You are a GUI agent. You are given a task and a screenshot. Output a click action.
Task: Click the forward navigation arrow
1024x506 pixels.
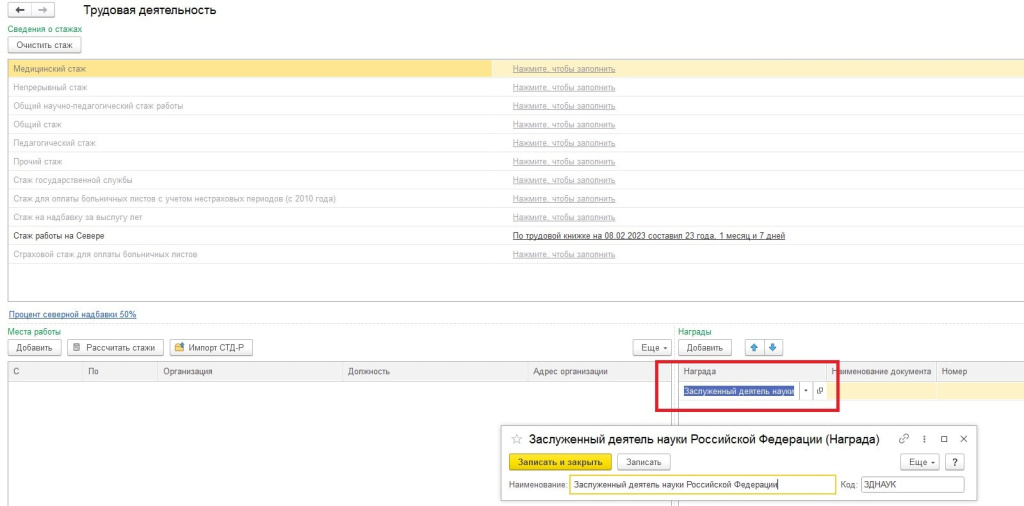(x=41, y=9)
